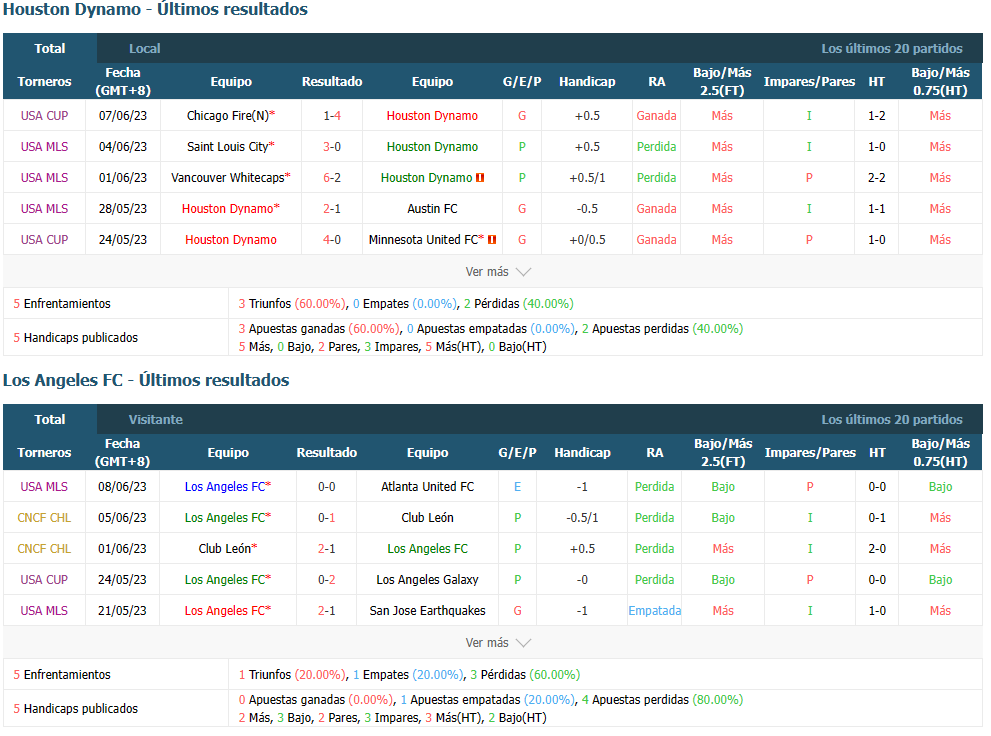Viewport: 991px width, 736px height.
Task: Click Club León as home team on 01/06/23
Action: (228, 548)
